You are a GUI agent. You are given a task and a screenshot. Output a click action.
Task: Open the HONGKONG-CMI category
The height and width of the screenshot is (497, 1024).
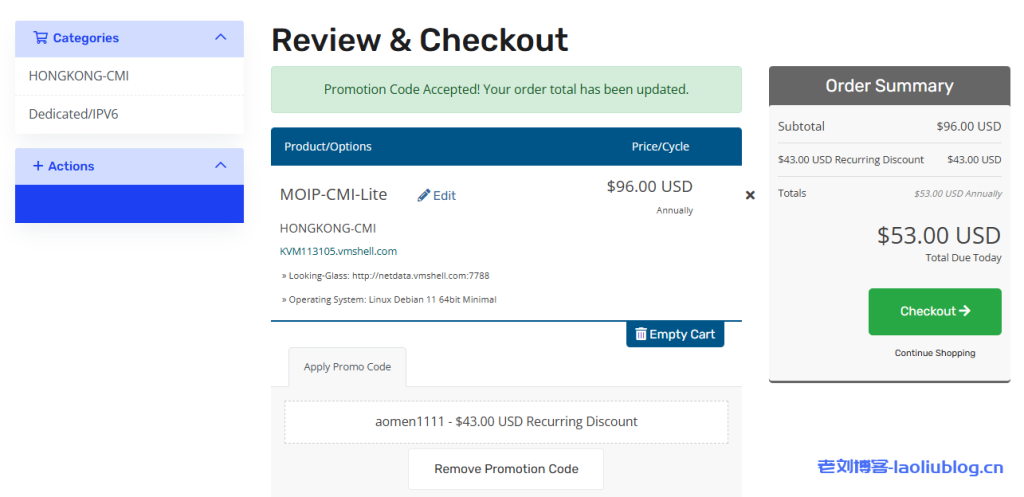79,76
